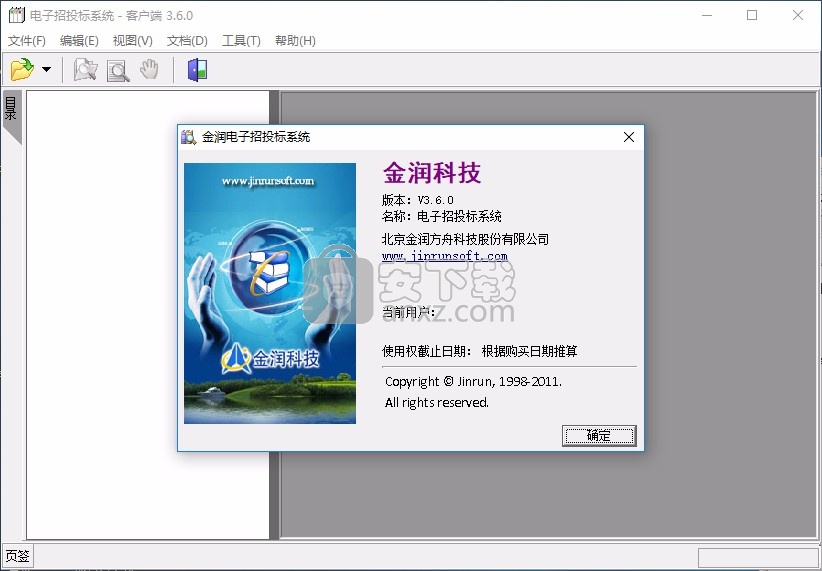Click the print preview magnifier icon
This screenshot has width=822, height=571.
[x=85, y=70]
